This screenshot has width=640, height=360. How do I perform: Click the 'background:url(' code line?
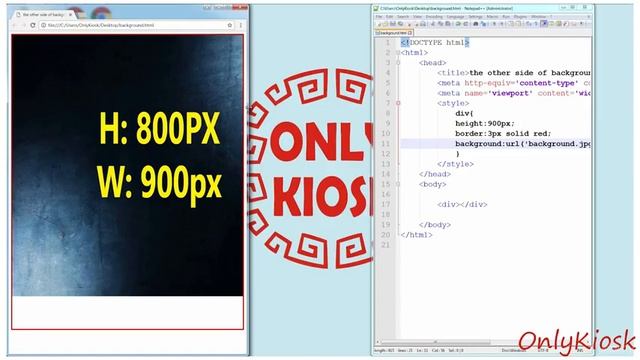point(522,144)
